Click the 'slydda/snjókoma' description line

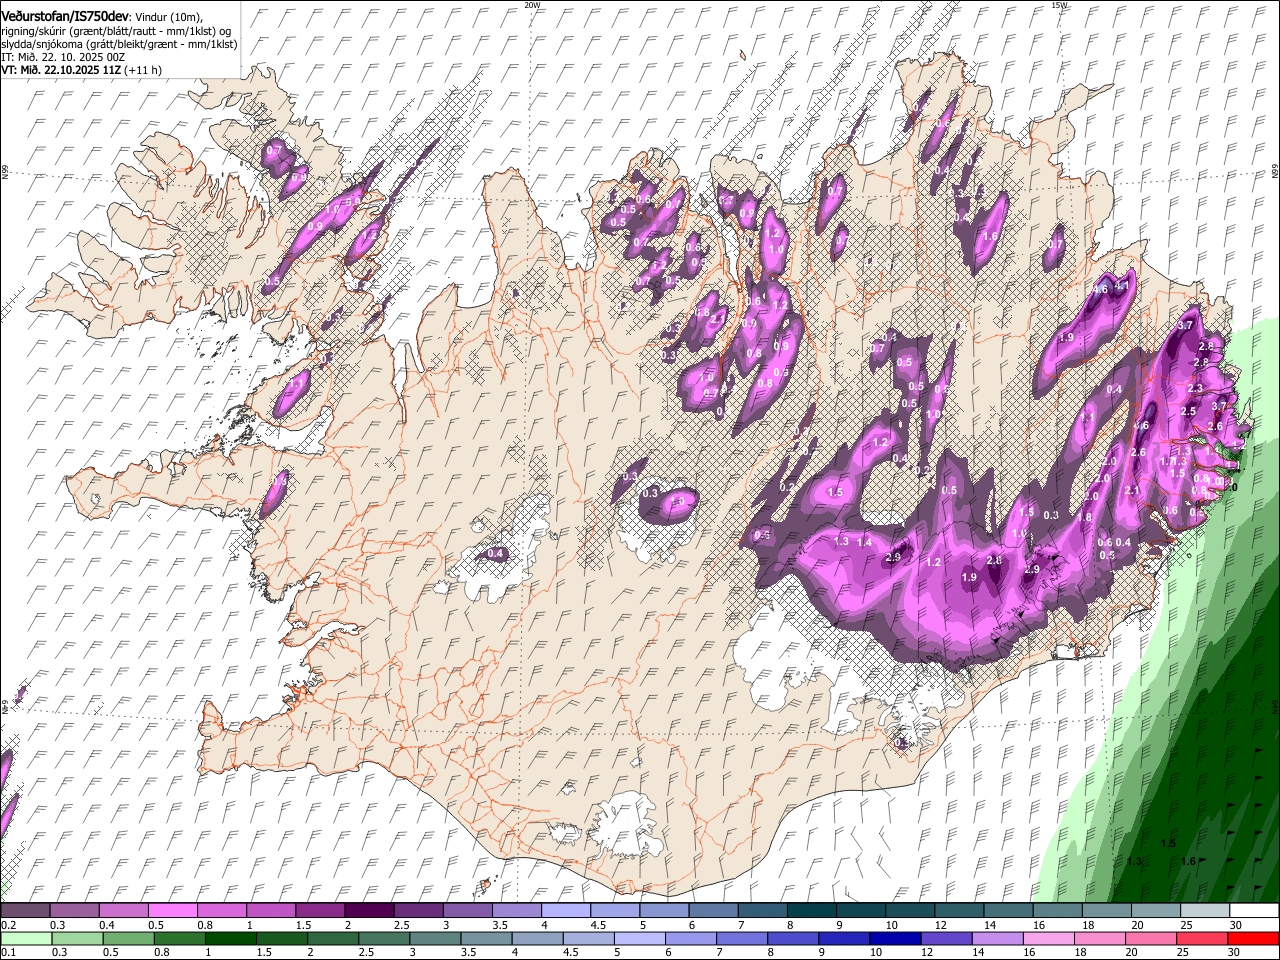click(x=119, y=44)
